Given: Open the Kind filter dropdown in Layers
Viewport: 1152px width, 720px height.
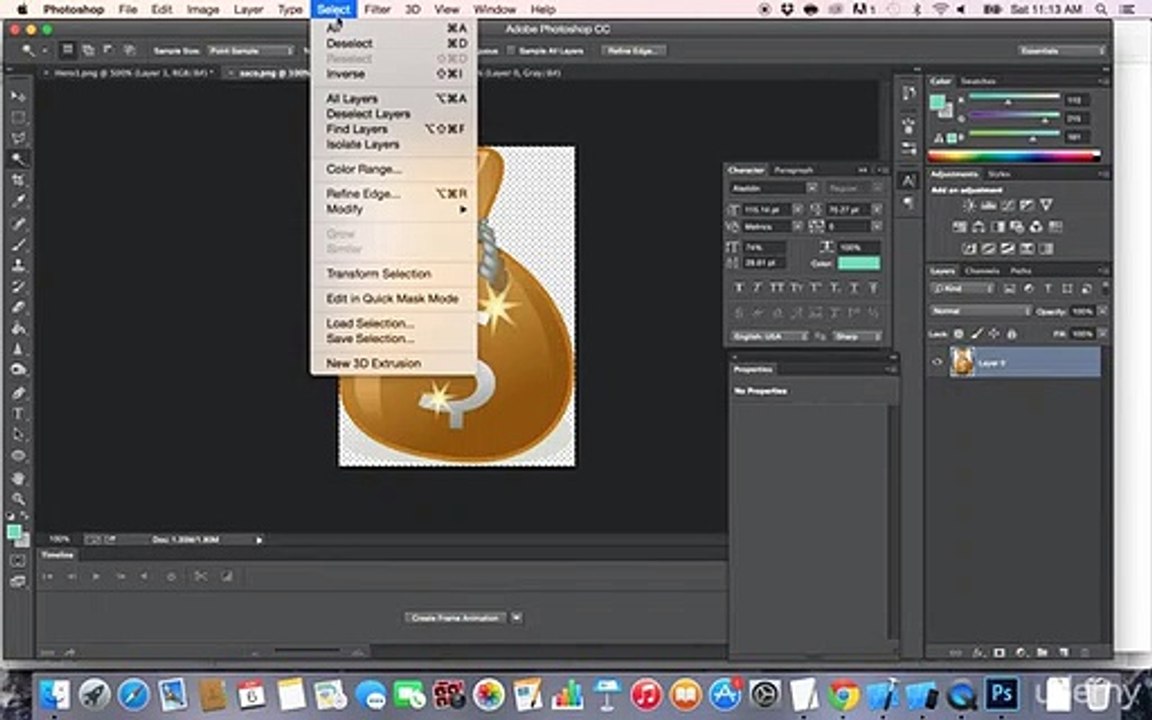Looking at the screenshot, I should [x=962, y=289].
